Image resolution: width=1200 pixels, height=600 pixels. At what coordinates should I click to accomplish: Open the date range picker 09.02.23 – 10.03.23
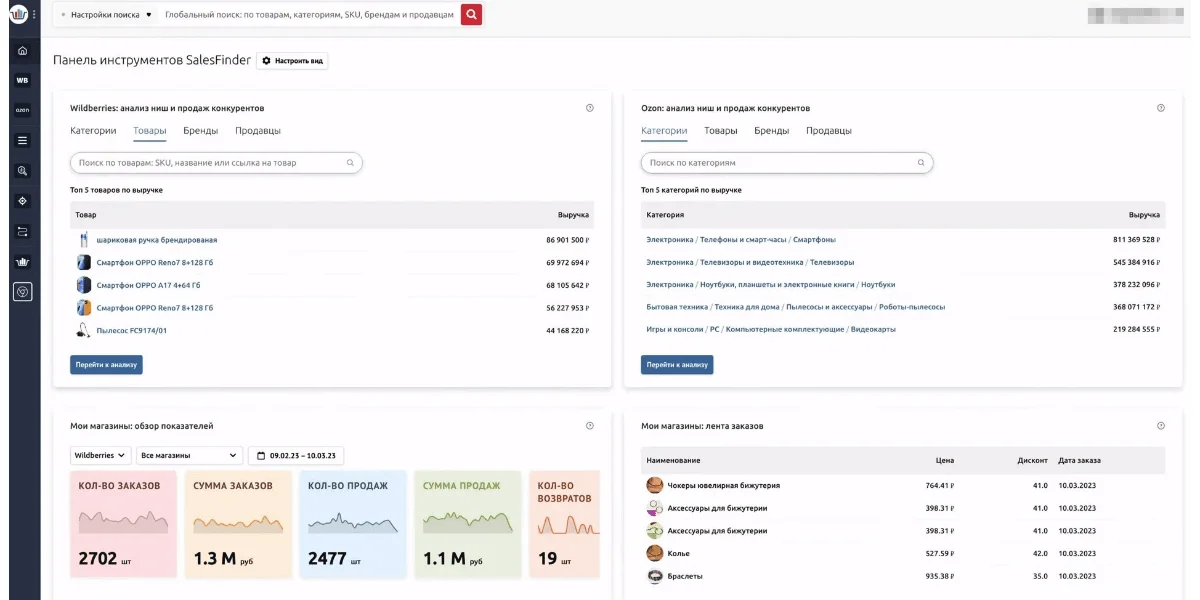pos(296,455)
